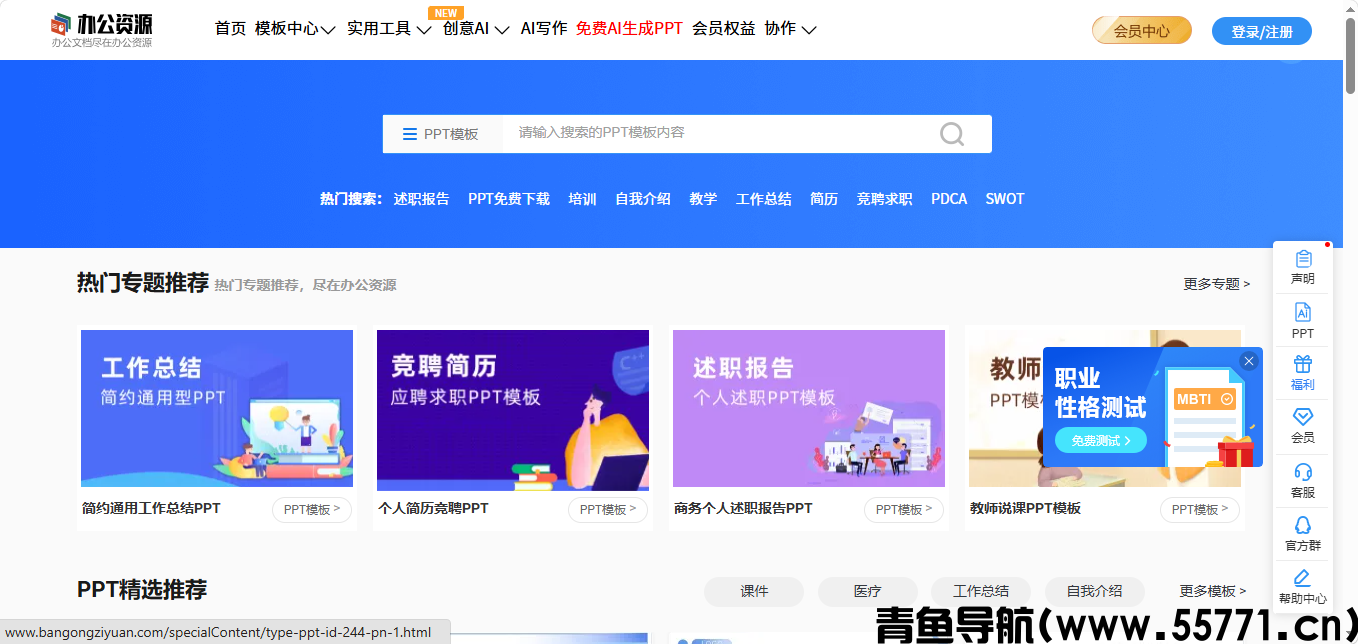The image size is (1358, 644).
Task: Select the 课件 category tab
Action: point(754,591)
